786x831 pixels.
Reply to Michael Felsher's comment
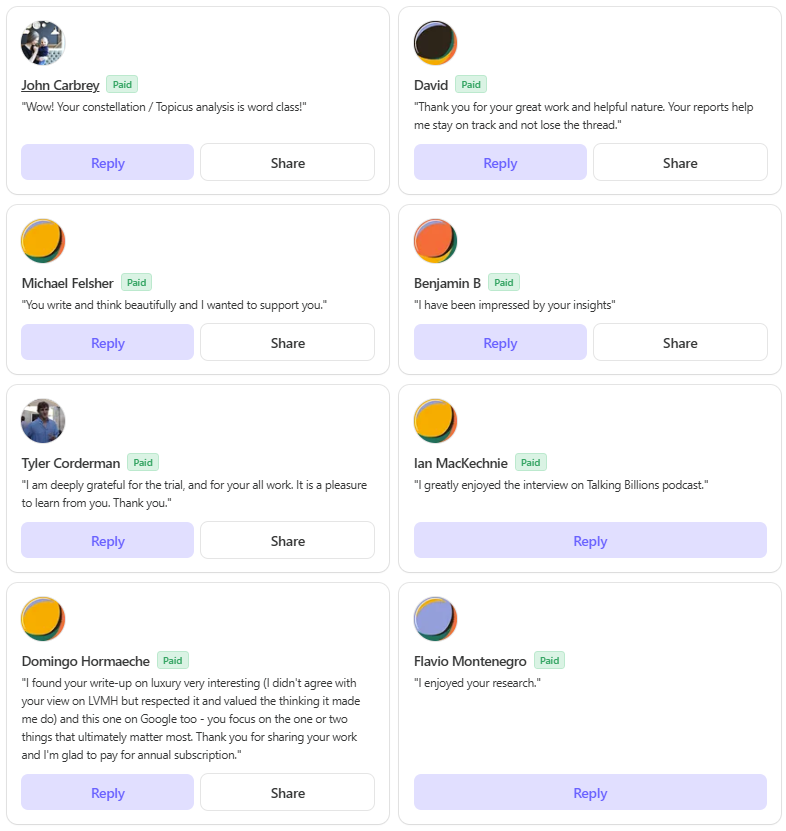click(108, 342)
